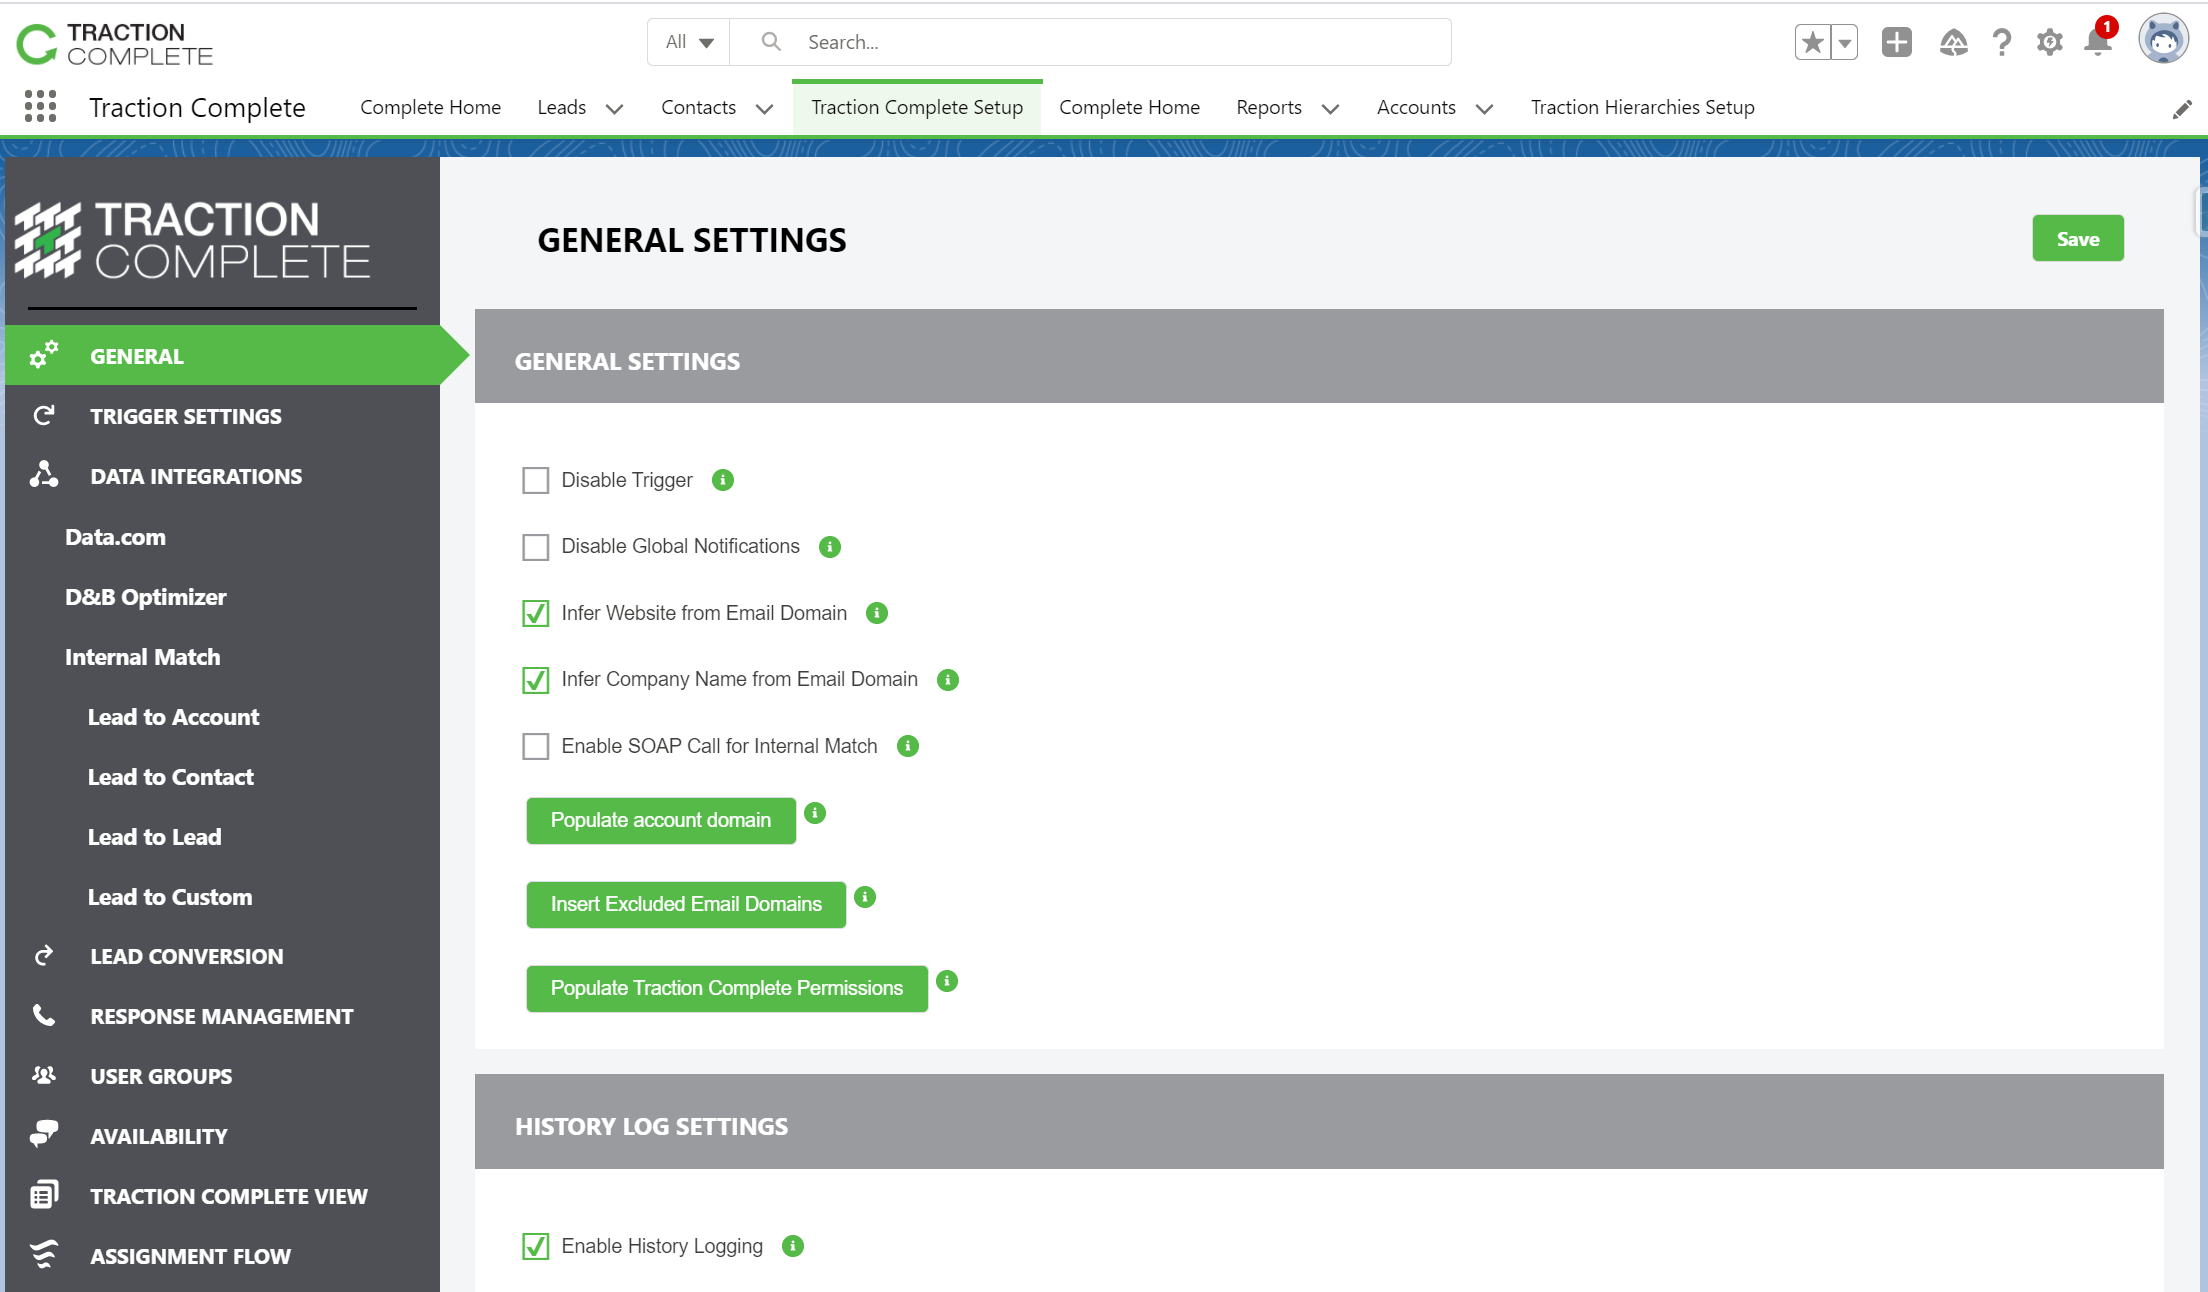
Task: Open the Salesforce app launcher waffle icon
Action: point(39,107)
